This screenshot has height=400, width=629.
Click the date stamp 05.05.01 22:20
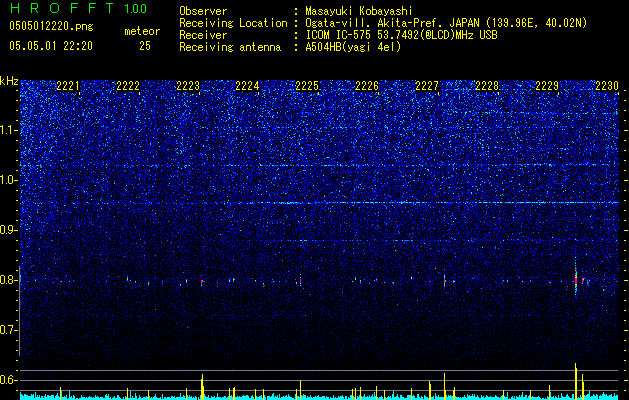point(51,46)
